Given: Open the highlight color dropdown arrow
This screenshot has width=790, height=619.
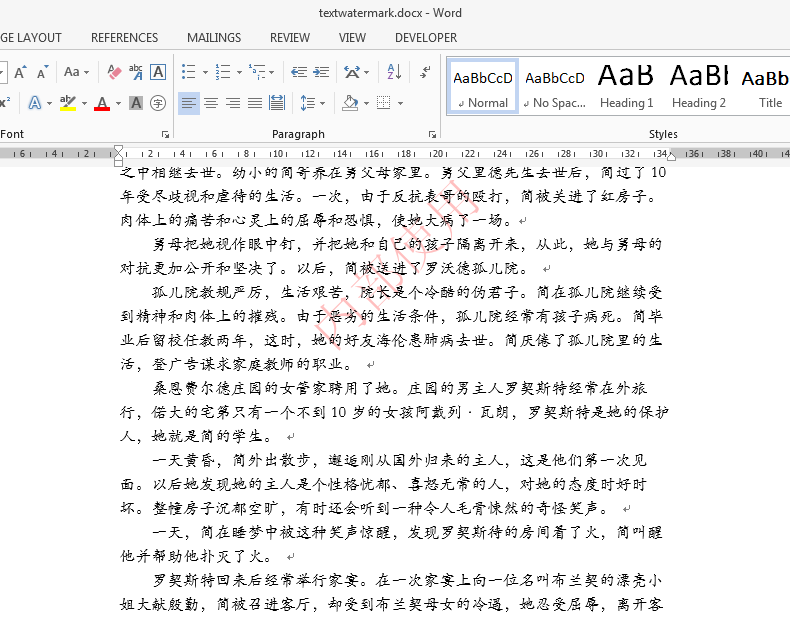Looking at the screenshot, I should point(84,104).
